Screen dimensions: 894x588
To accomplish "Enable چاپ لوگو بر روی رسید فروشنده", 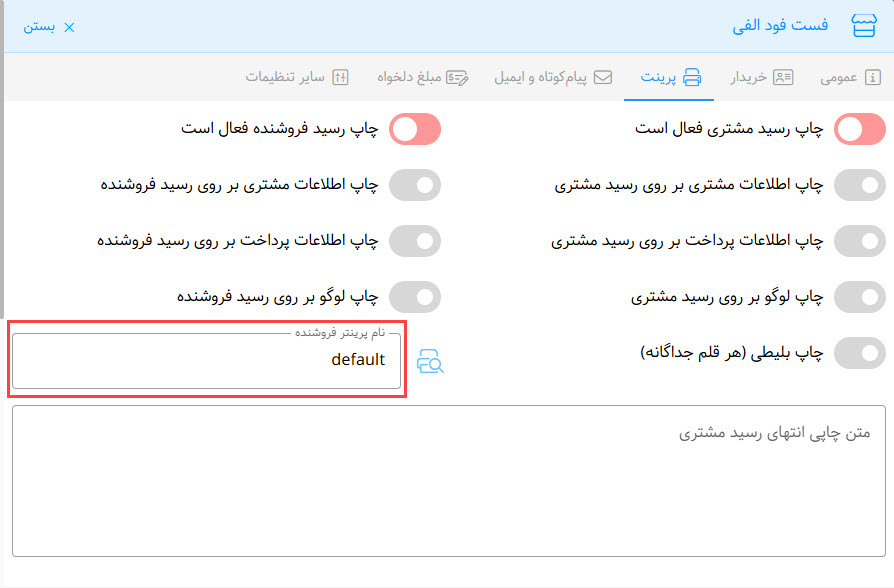I will tap(415, 297).
